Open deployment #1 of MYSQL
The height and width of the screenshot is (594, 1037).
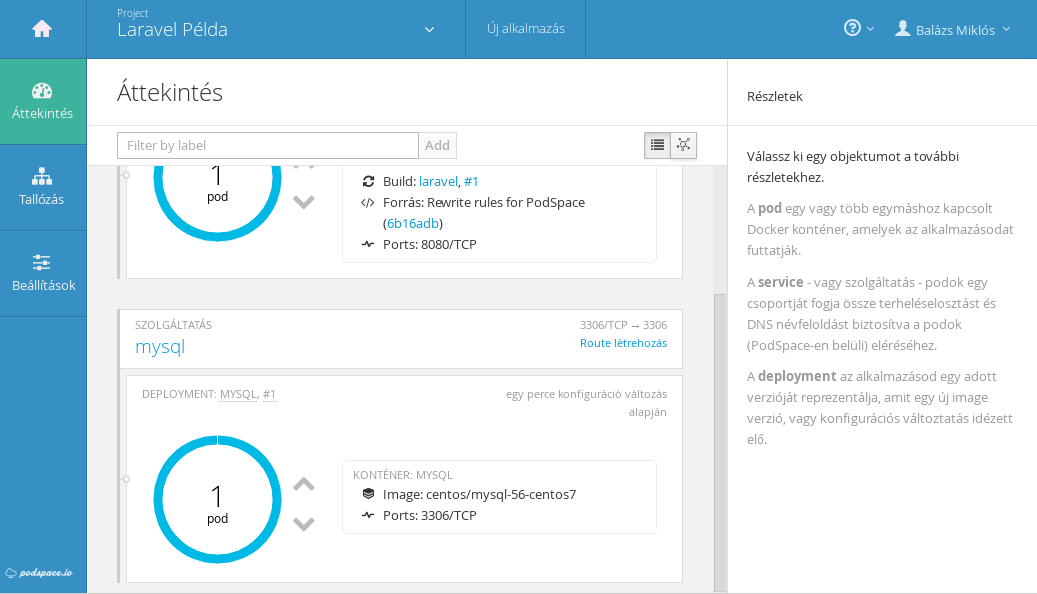click(x=269, y=394)
